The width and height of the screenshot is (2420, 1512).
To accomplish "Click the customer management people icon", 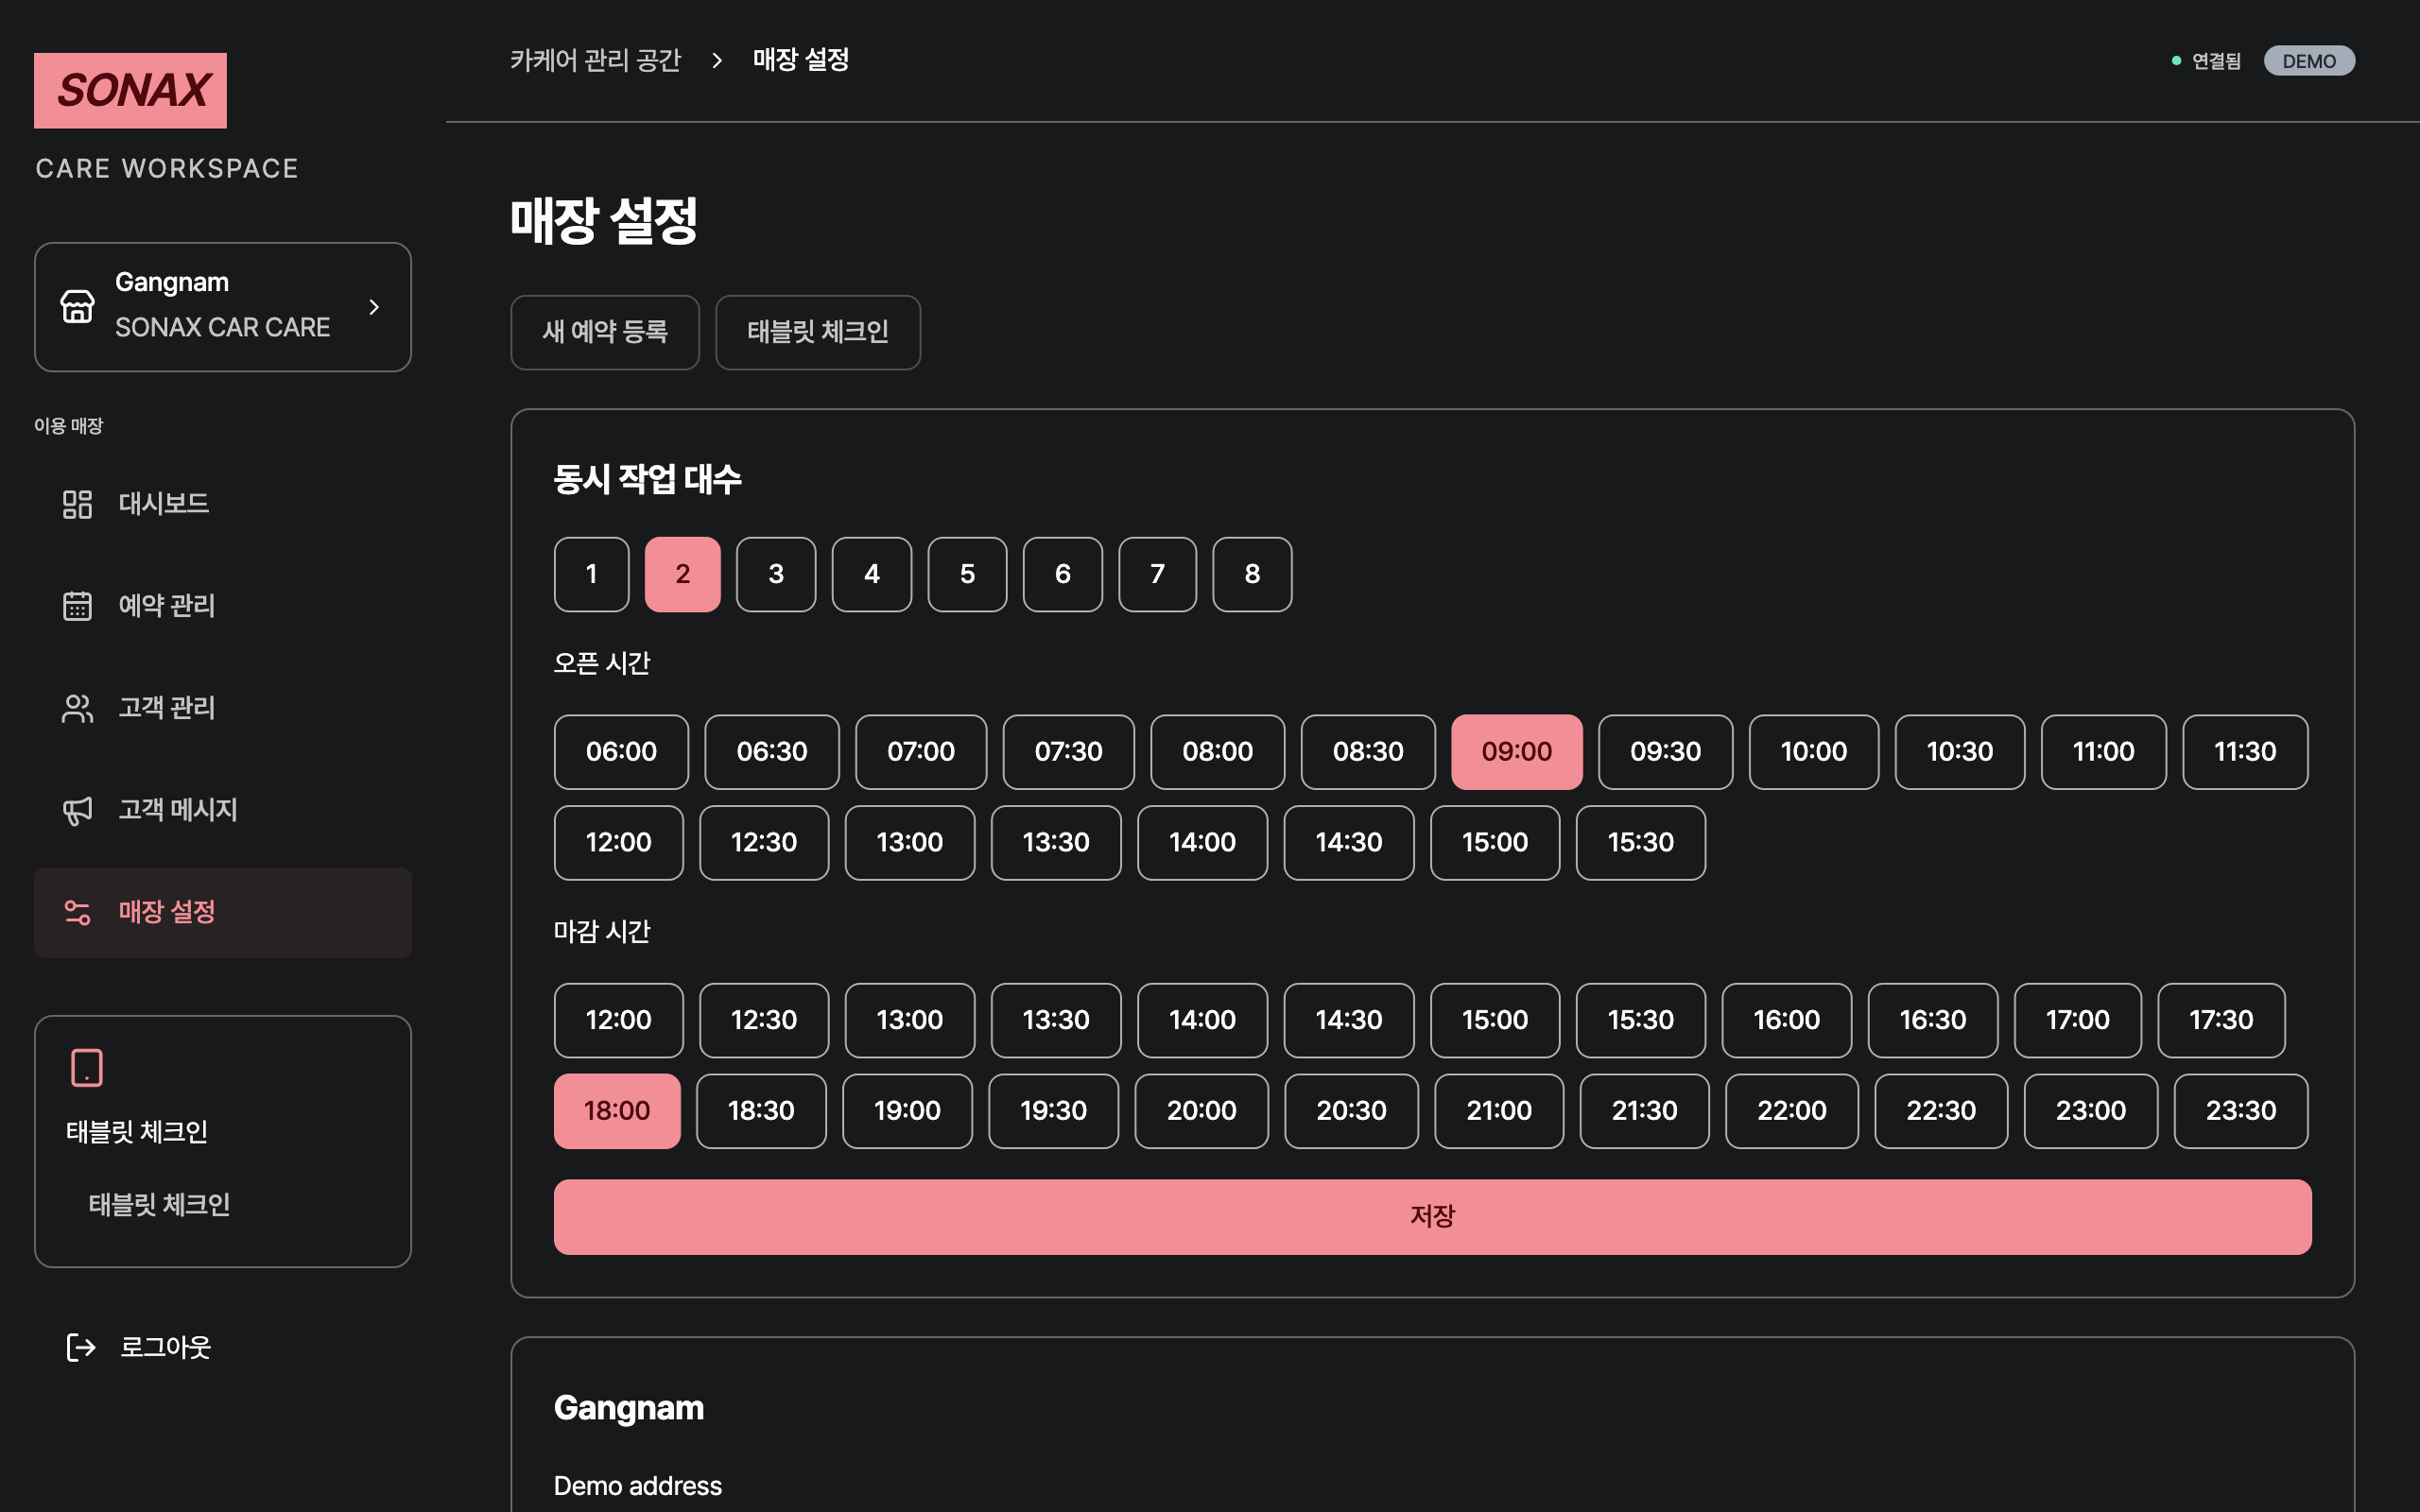I will [77, 708].
